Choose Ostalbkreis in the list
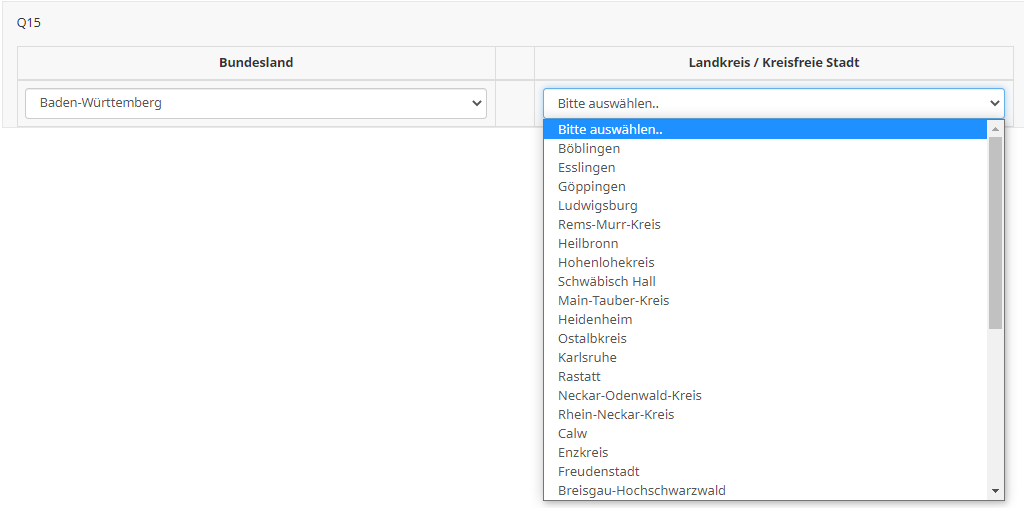Viewport: 1024px width, 508px height. click(592, 339)
